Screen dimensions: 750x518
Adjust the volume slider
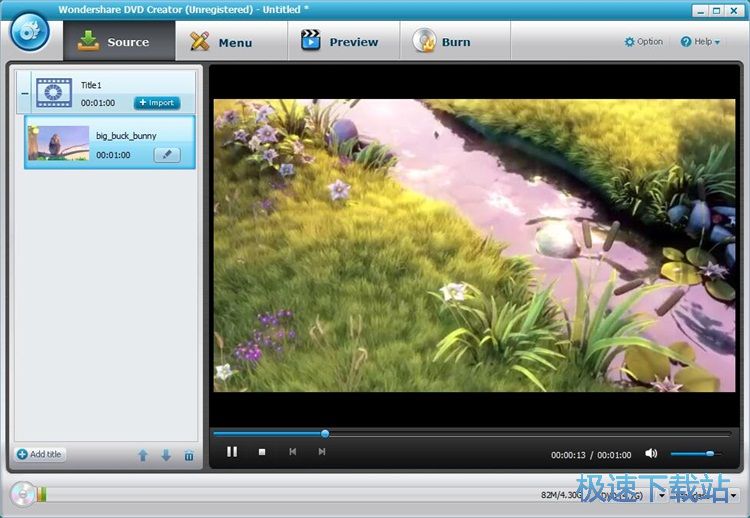tap(710, 454)
